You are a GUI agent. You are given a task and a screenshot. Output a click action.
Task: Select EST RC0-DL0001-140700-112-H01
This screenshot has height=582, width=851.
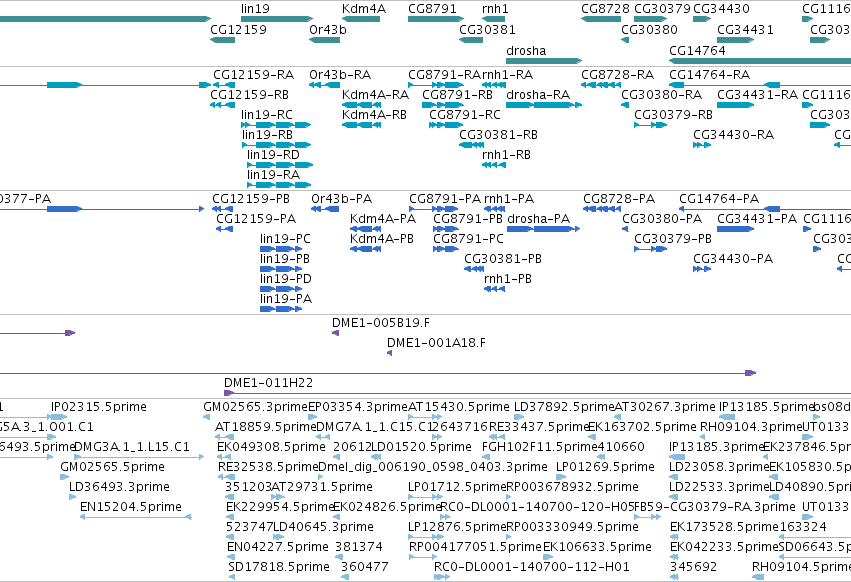click(531, 567)
